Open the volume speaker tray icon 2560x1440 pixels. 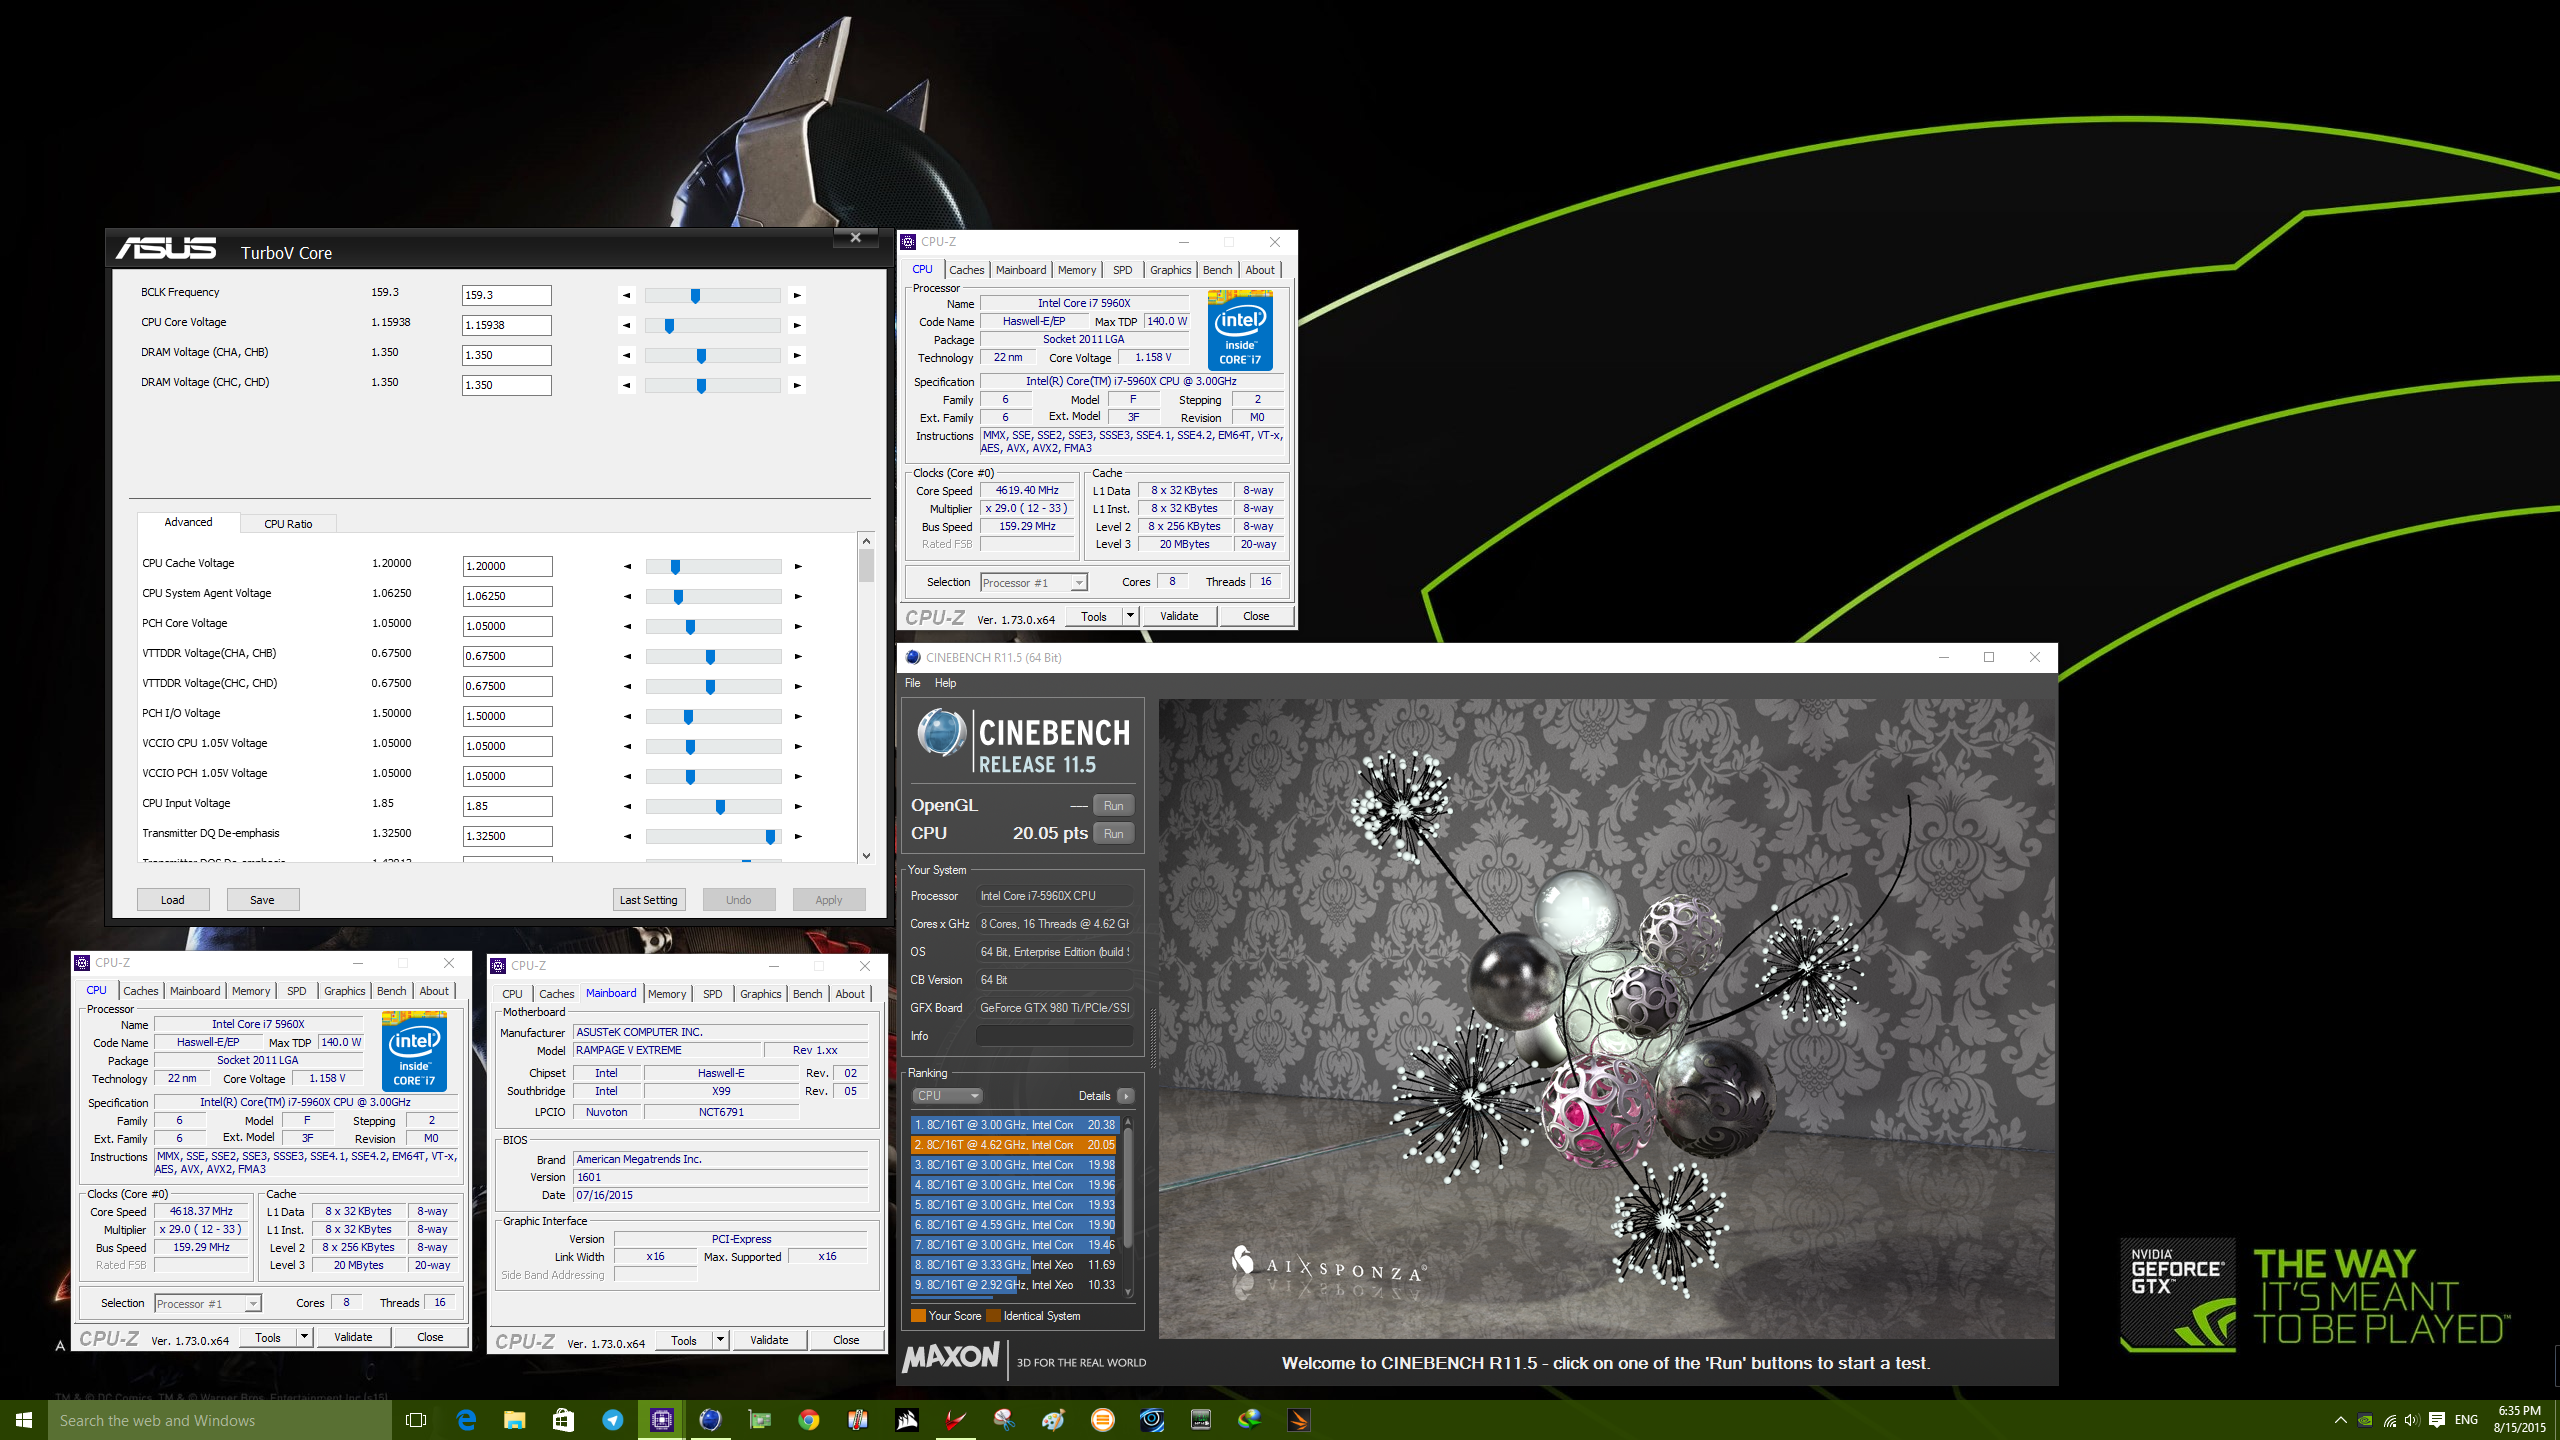coord(2411,1420)
